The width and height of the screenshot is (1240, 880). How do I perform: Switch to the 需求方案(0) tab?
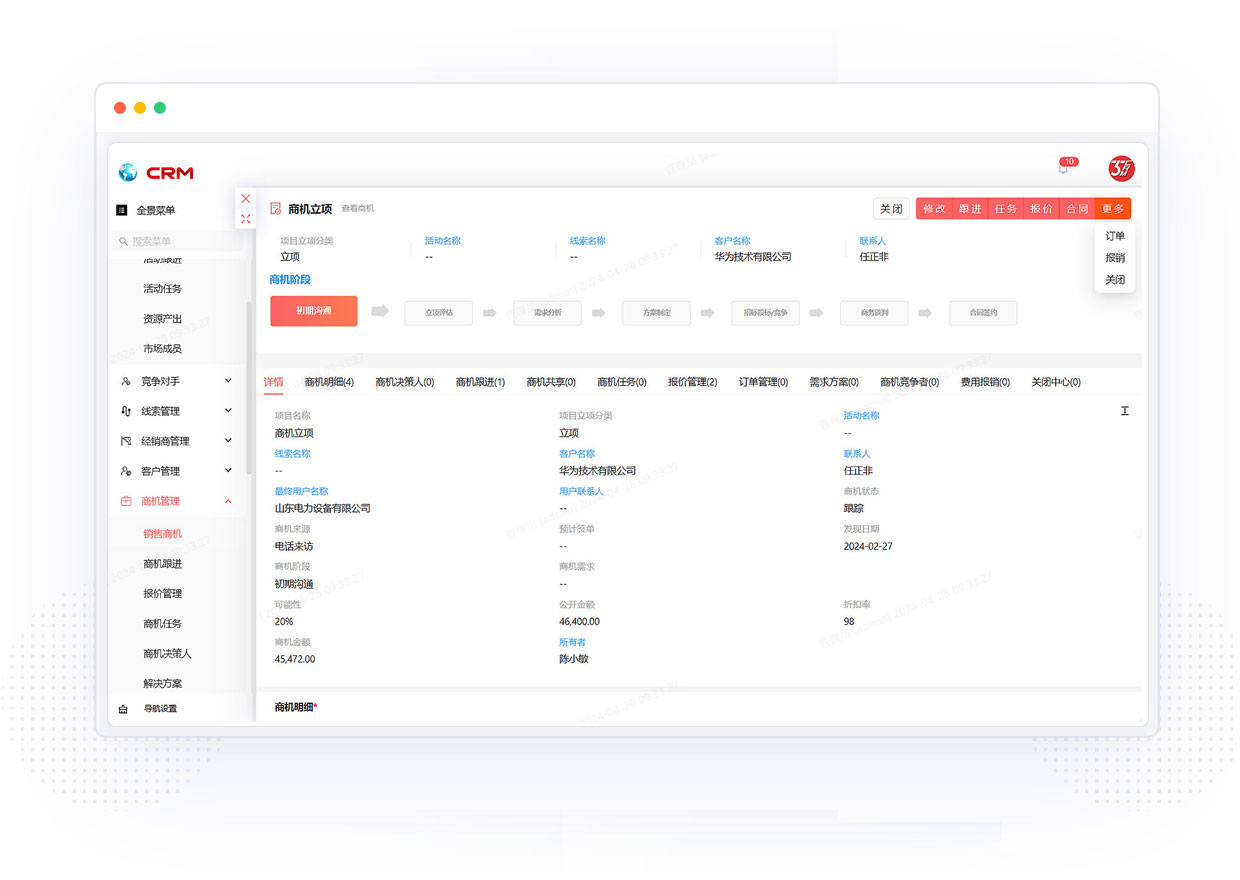pos(834,382)
